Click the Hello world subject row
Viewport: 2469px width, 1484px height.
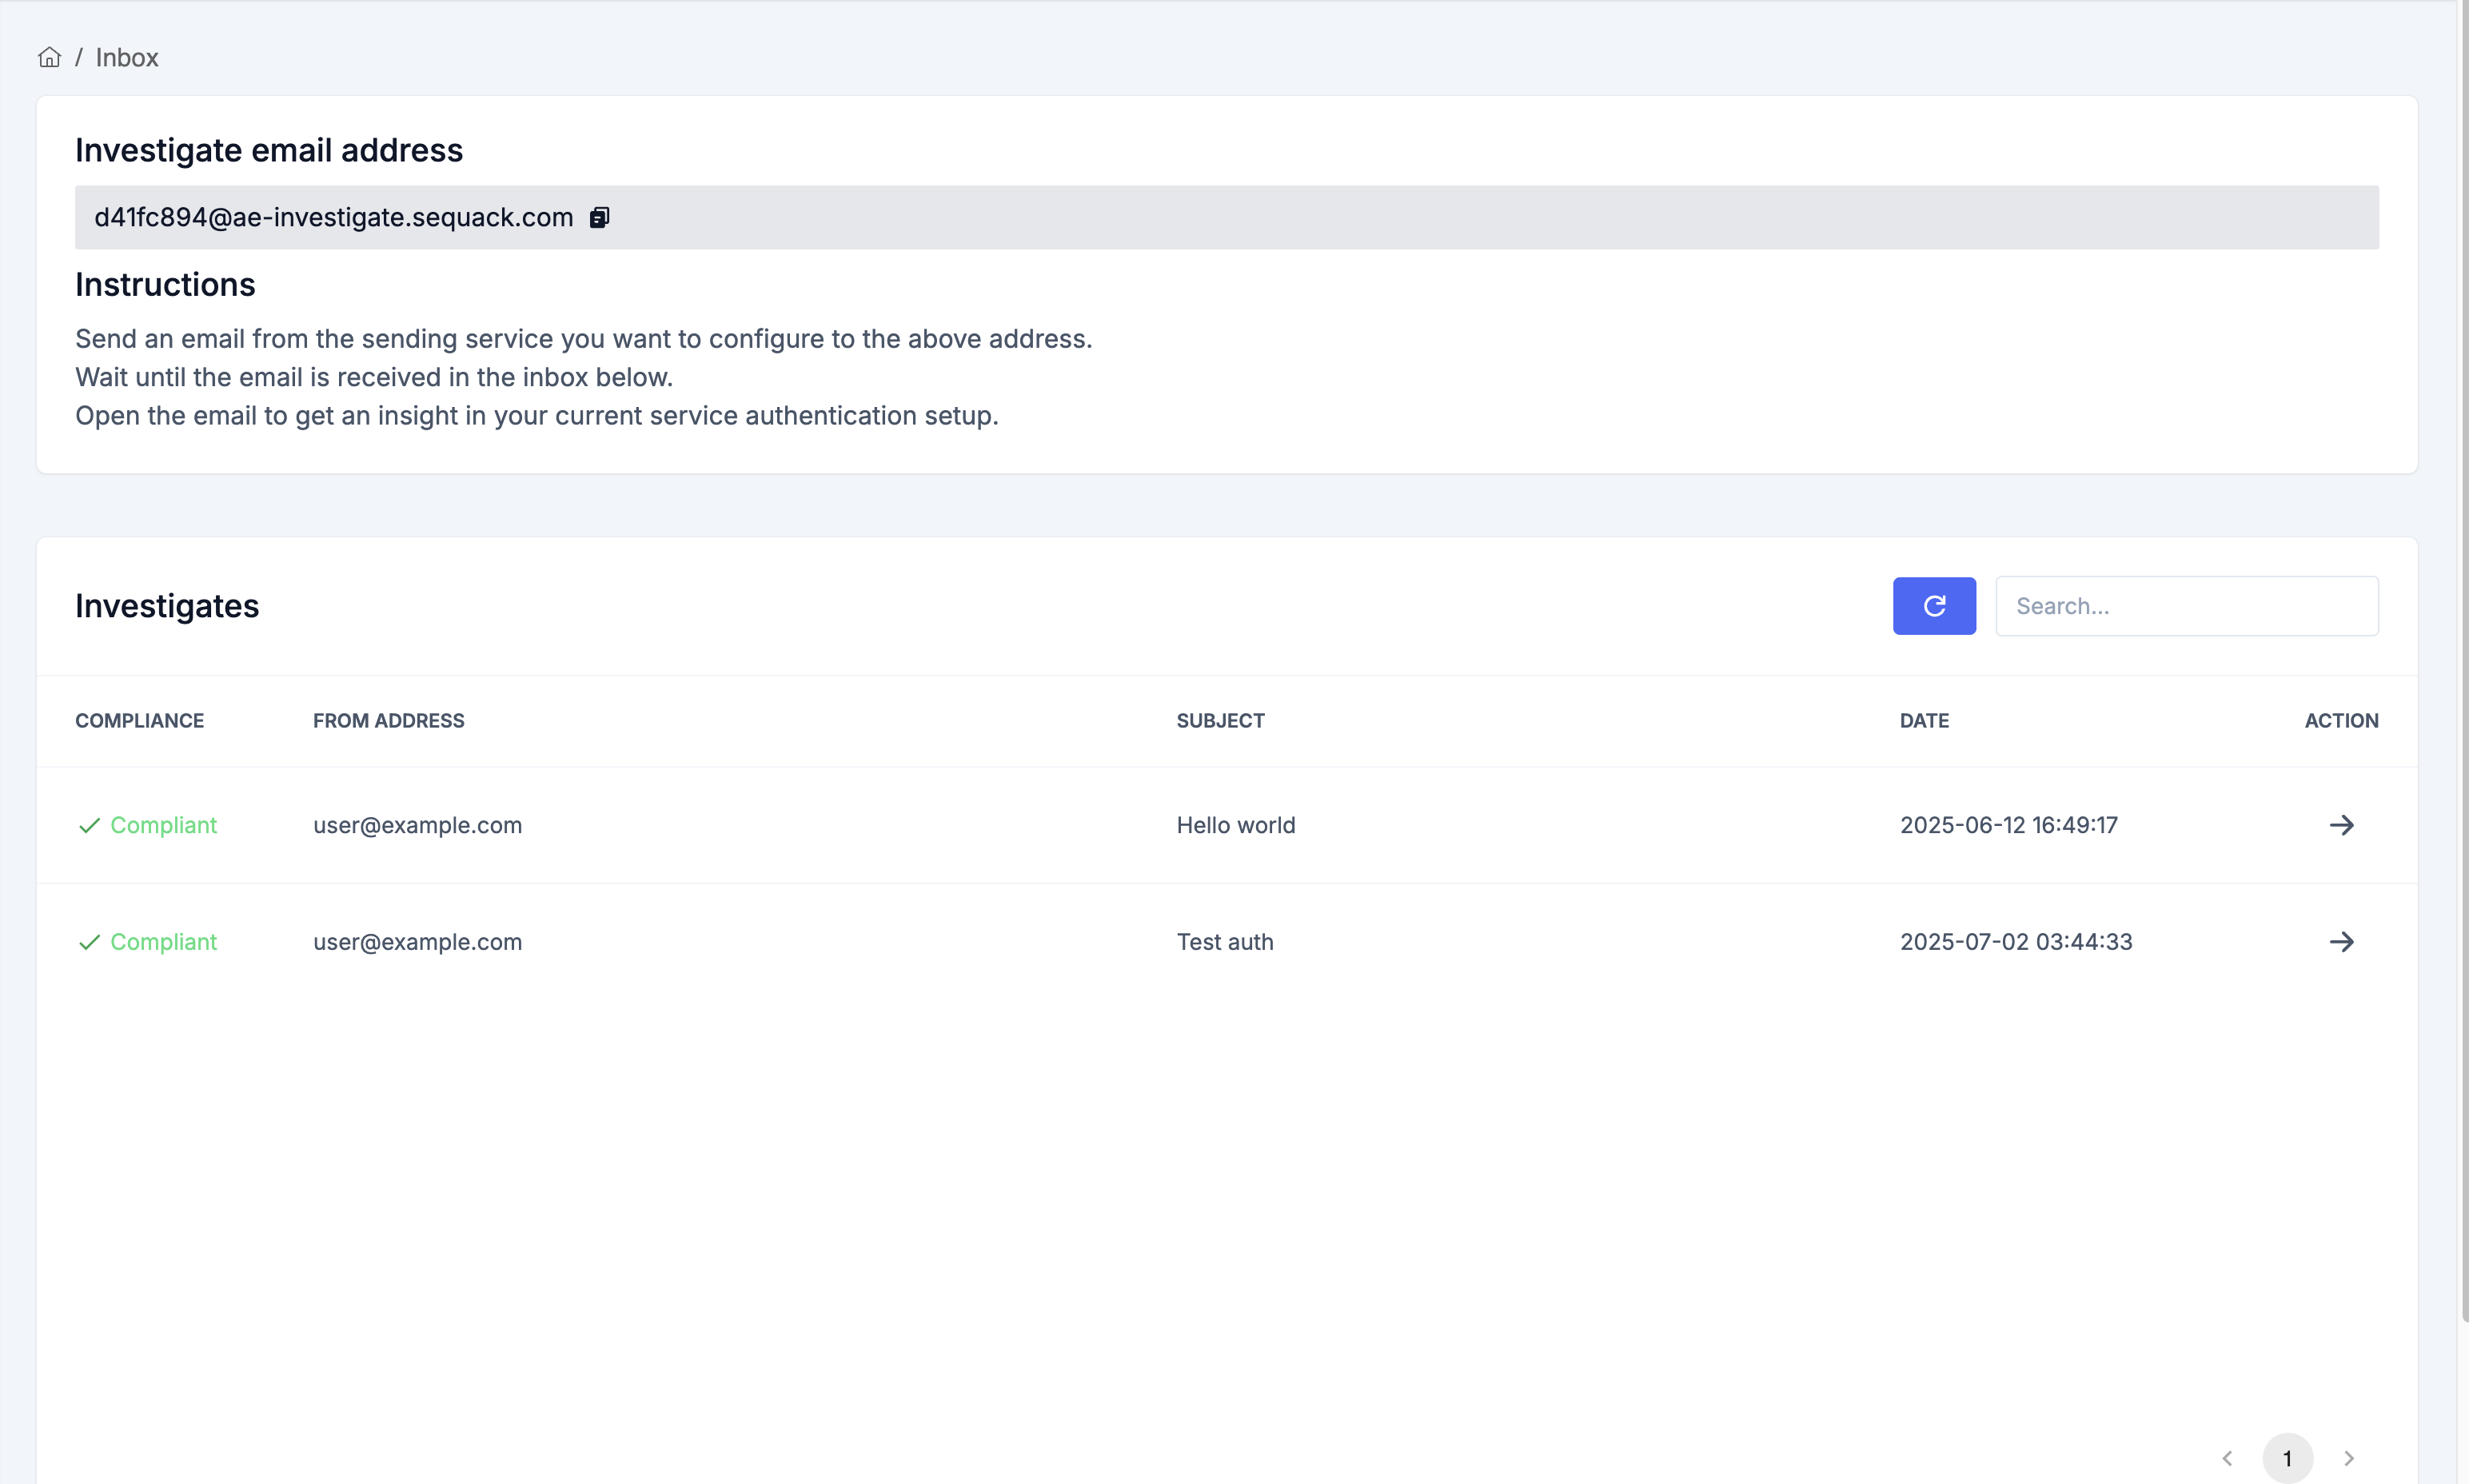tap(1235, 825)
